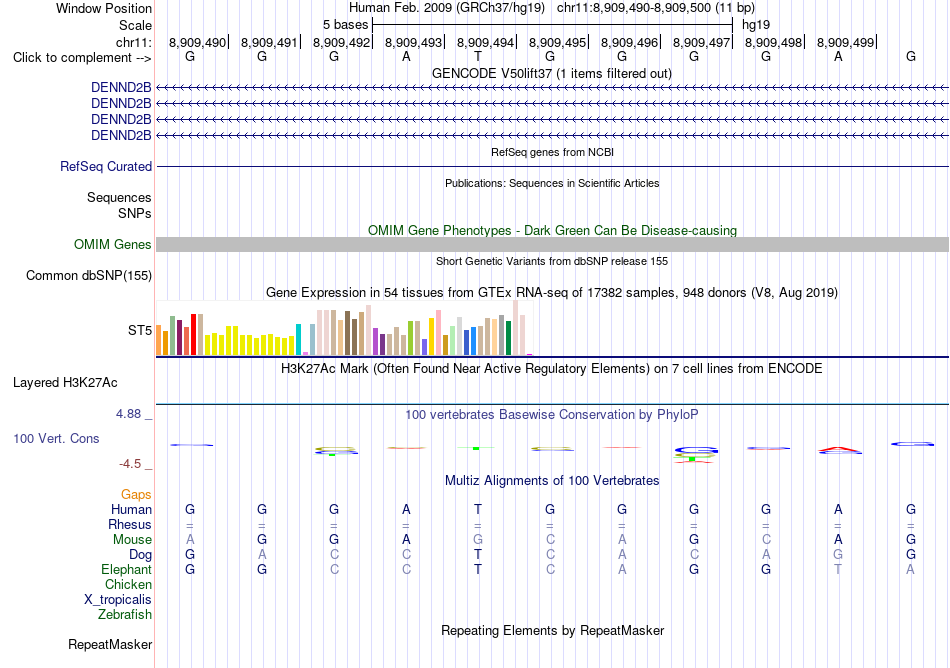Open '100 vertebrates Basewise Conservation by PhyloP' title
Viewport: 950px width, 668px height.
551,414
